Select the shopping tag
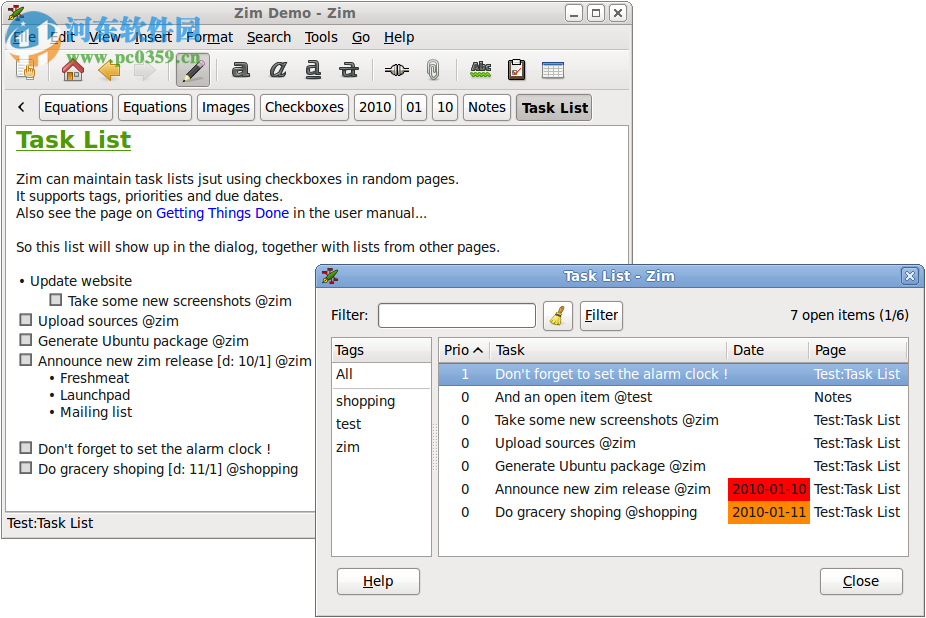Screen dimensions: 926x618 click(x=381, y=401)
